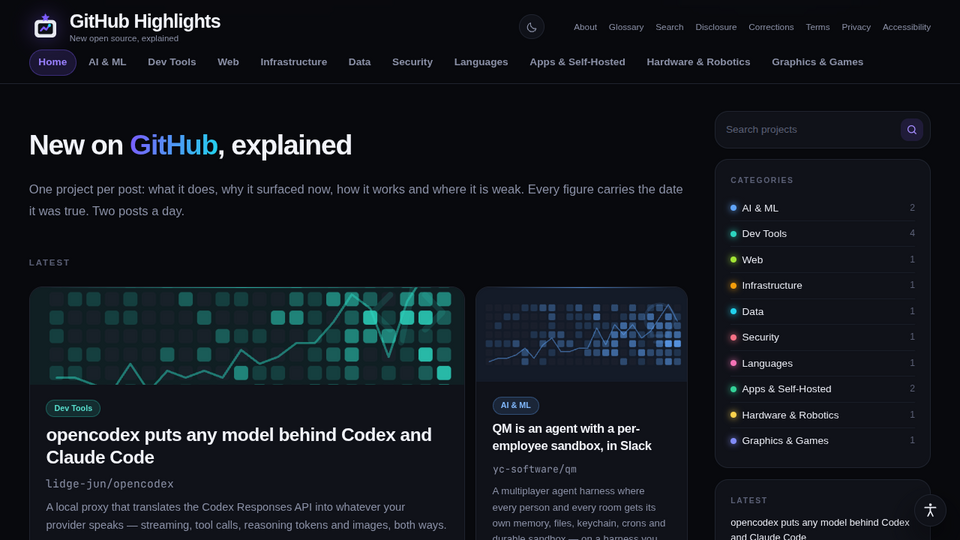960x540 pixels.
Task: Open the opencodex article headline in main card
Action: tap(239, 446)
